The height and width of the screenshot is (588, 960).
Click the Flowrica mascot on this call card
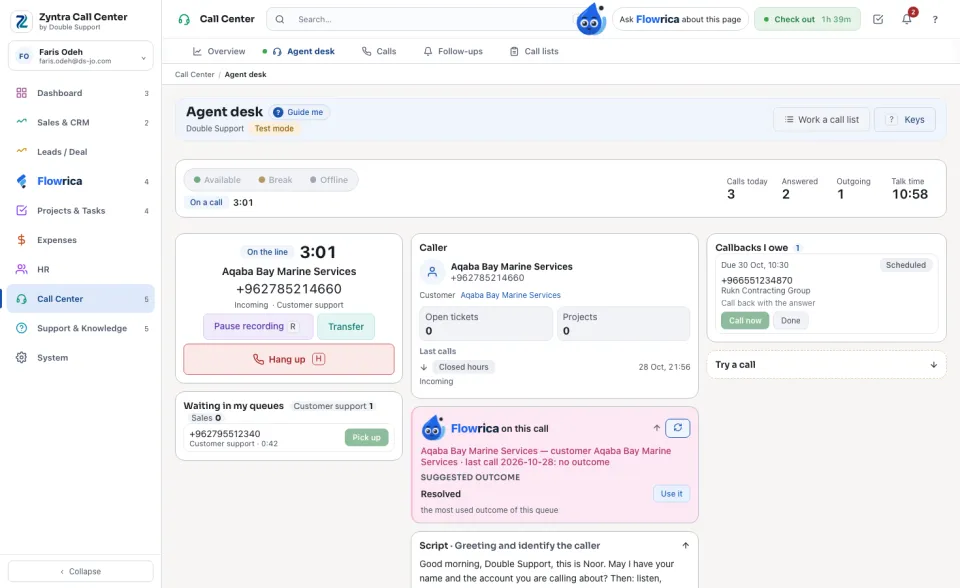click(x=433, y=428)
